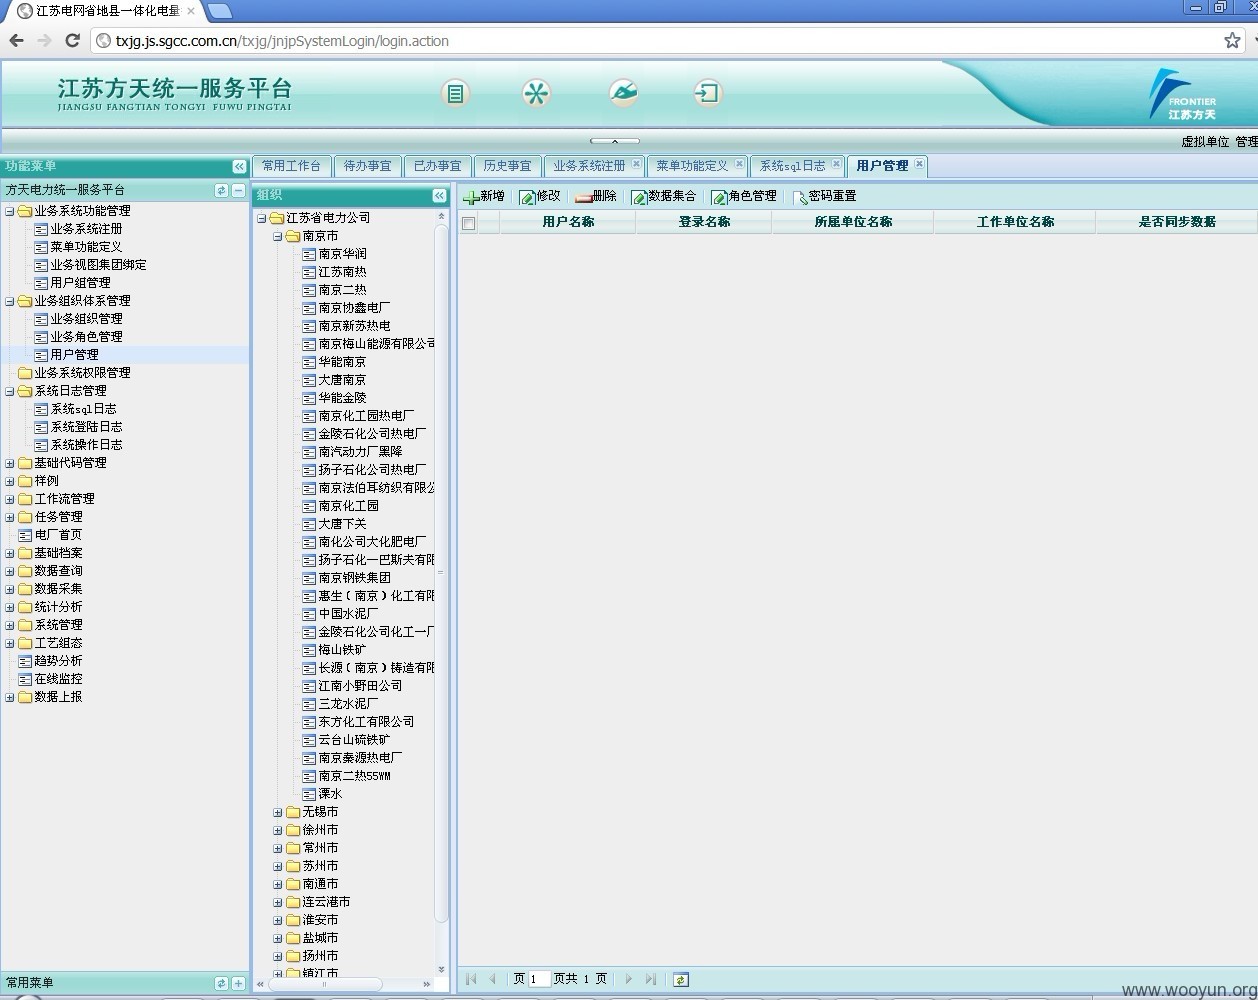Refresh the user grid via pager icon
Screen dimensions: 1258x1000
681,980
